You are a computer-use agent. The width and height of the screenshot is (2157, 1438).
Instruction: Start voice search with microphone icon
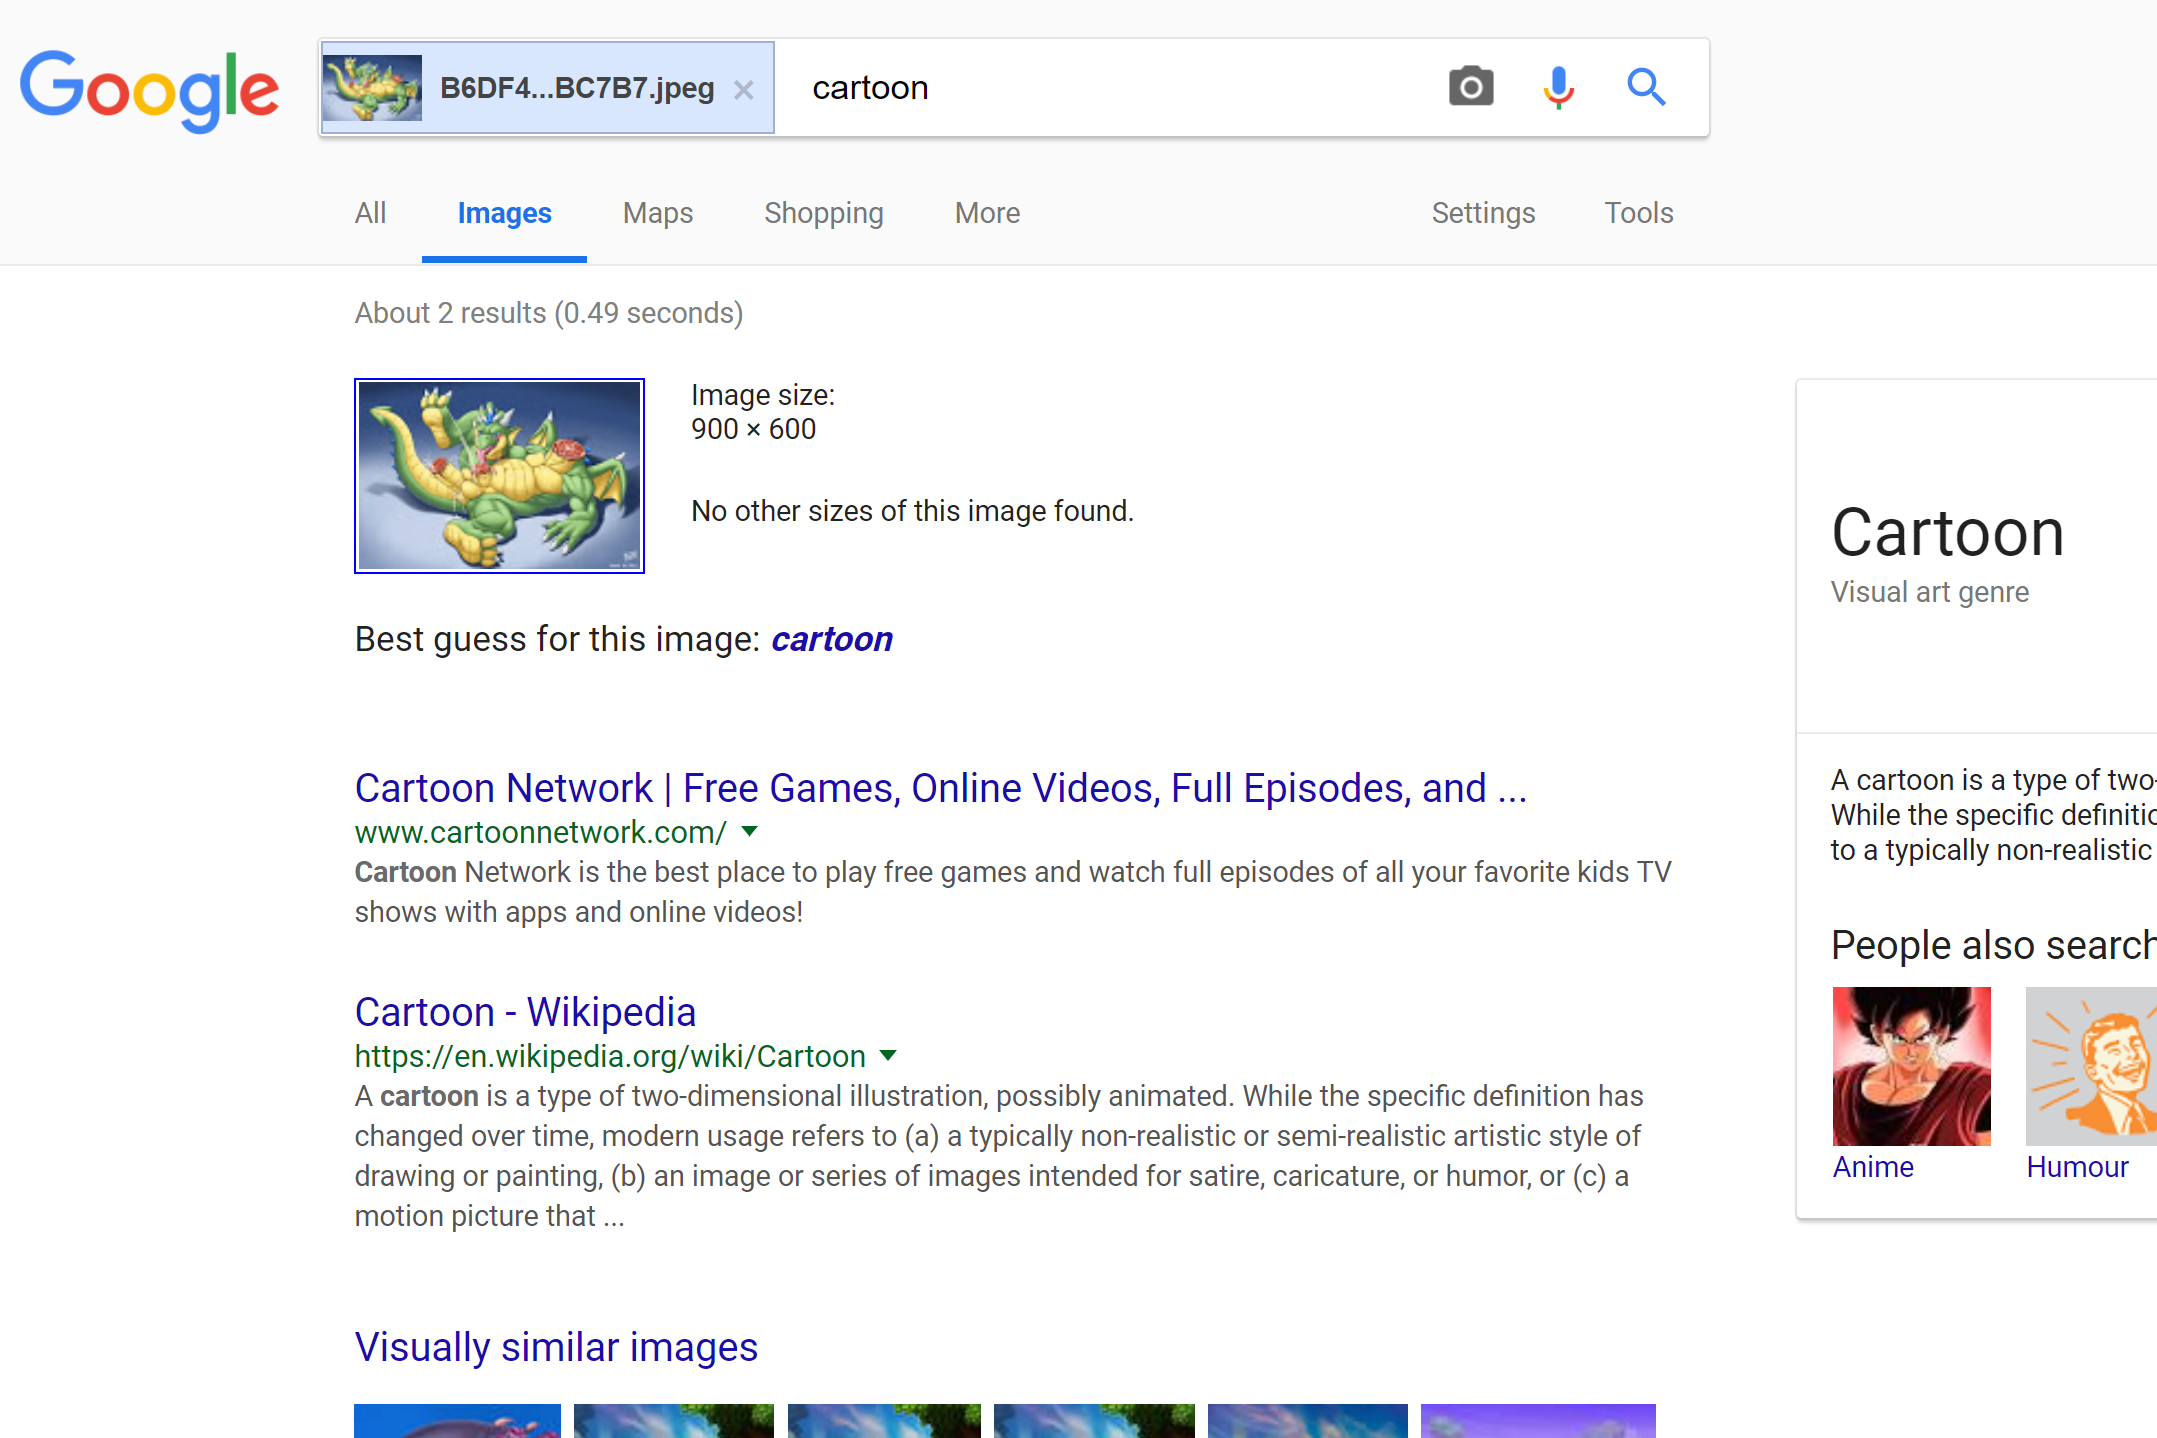[x=1558, y=87]
